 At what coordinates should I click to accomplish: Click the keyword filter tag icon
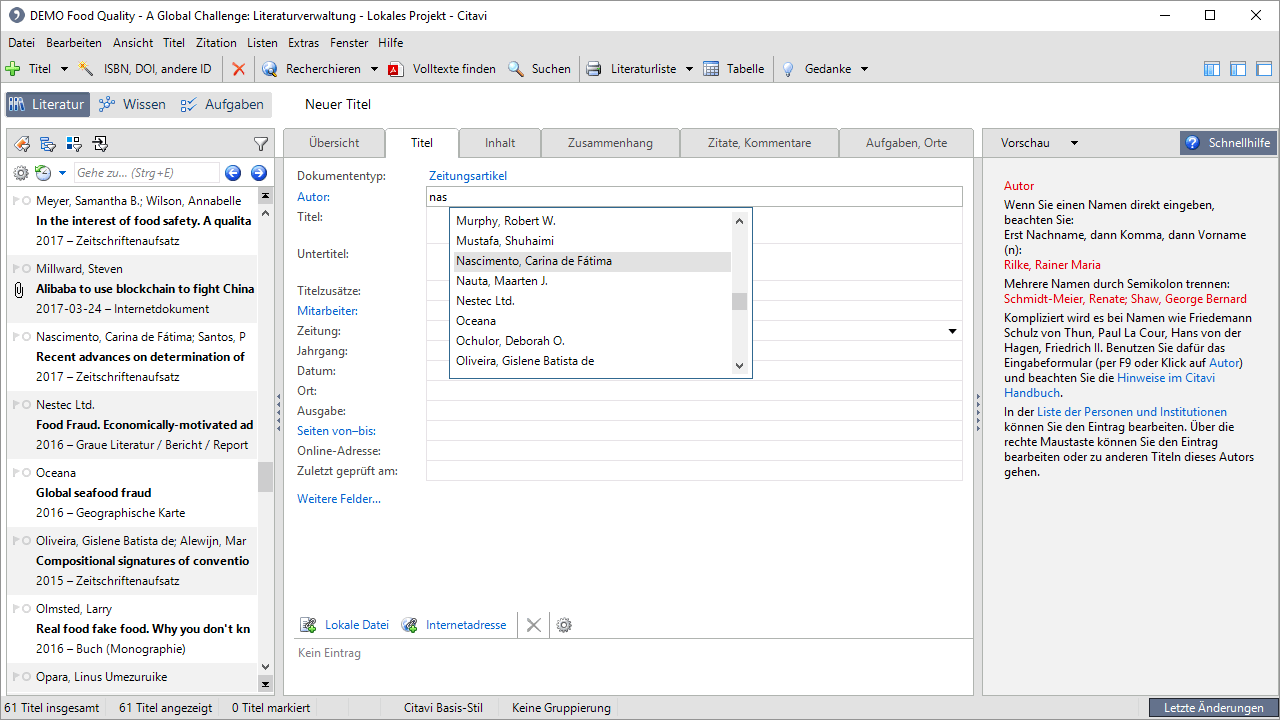(21, 143)
